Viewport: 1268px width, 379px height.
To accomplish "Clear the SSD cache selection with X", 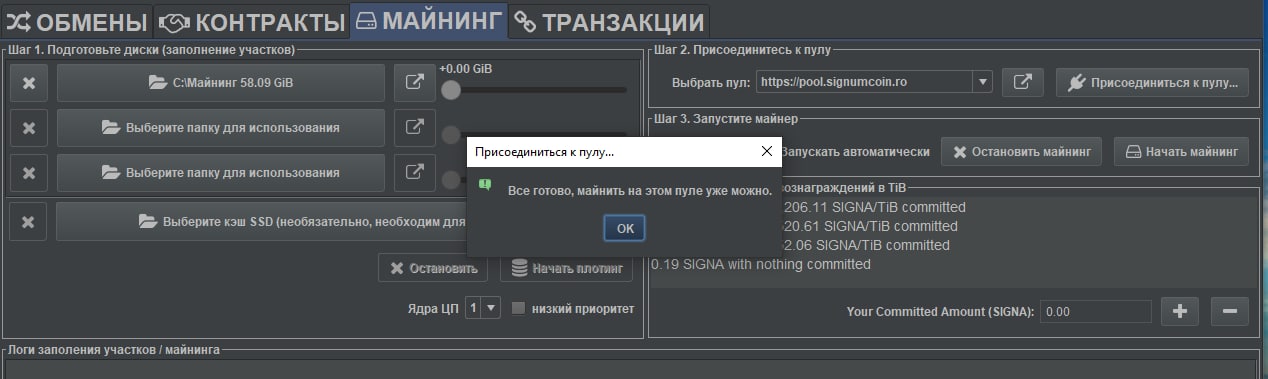I will [29, 222].
